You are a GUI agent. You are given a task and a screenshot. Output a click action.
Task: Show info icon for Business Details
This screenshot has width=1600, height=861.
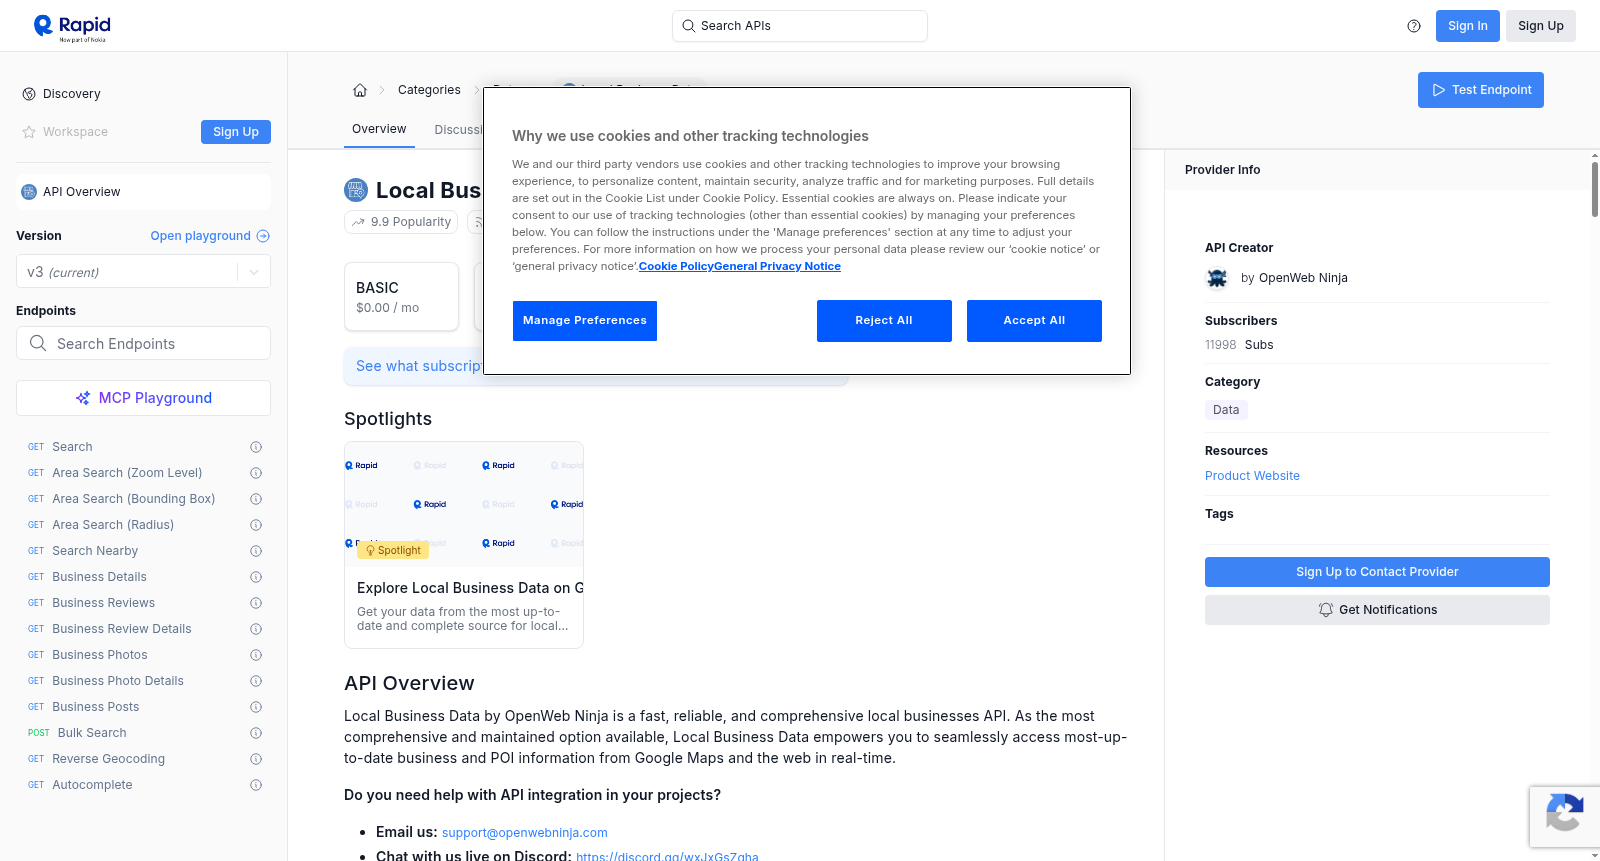coord(256,577)
